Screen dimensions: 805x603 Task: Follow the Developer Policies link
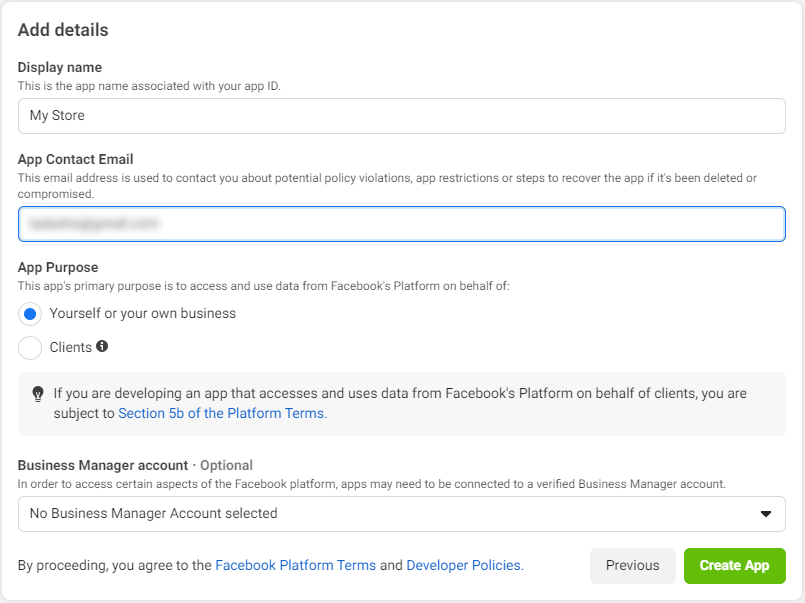click(x=463, y=566)
